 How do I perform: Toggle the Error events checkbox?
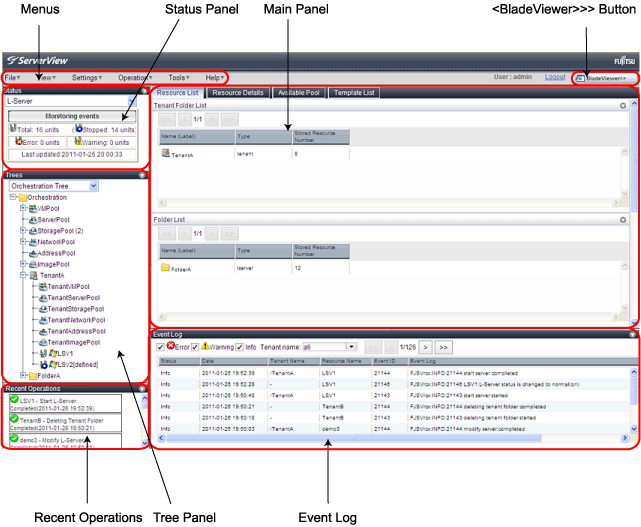162,347
